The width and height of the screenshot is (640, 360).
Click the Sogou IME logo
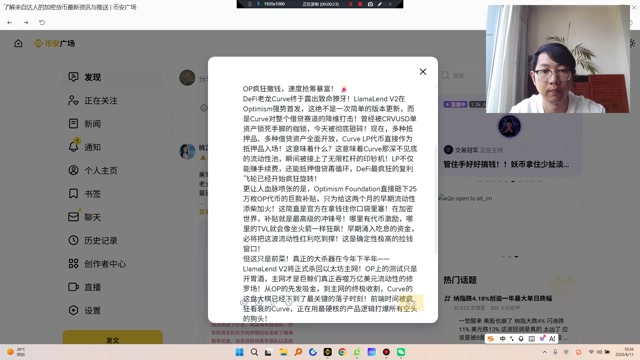point(491,339)
